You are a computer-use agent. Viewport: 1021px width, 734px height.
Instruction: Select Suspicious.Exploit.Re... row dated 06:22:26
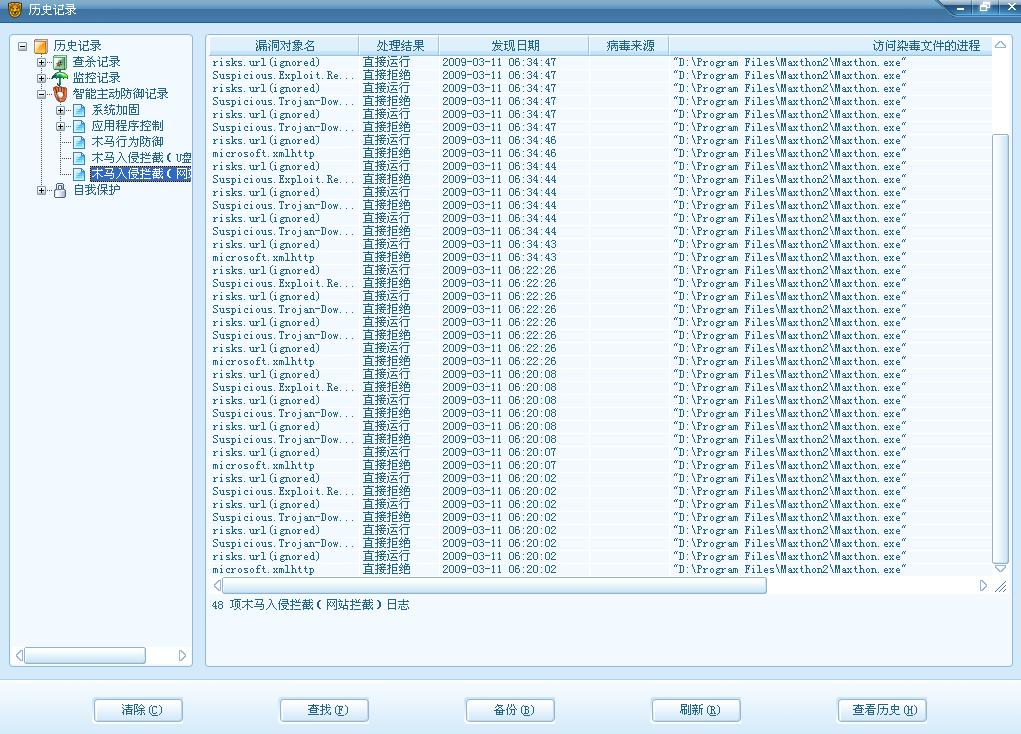[600, 284]
